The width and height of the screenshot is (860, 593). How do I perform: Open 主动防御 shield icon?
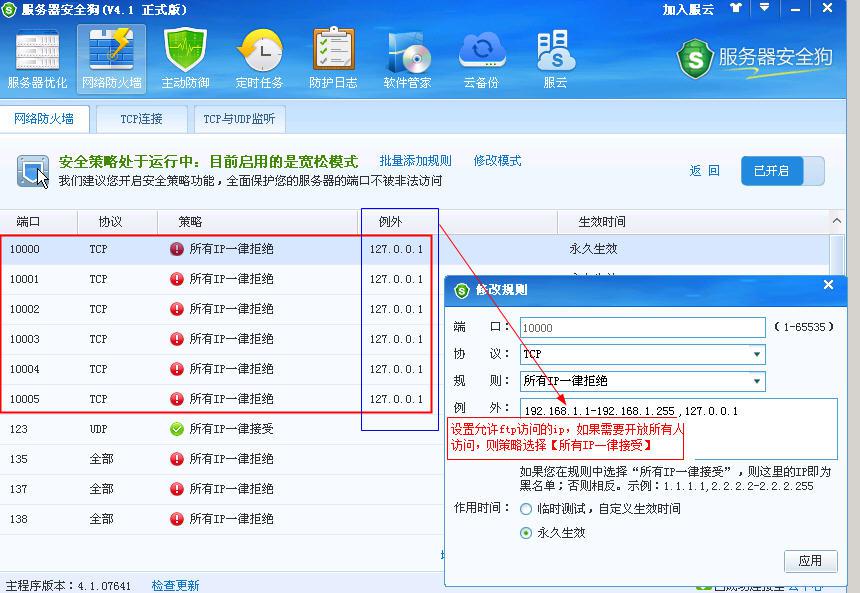185,59
